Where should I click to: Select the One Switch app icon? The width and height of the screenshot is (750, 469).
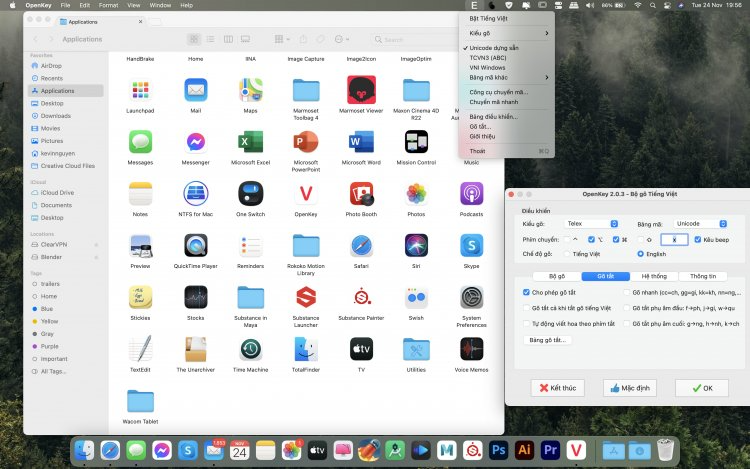251,194
